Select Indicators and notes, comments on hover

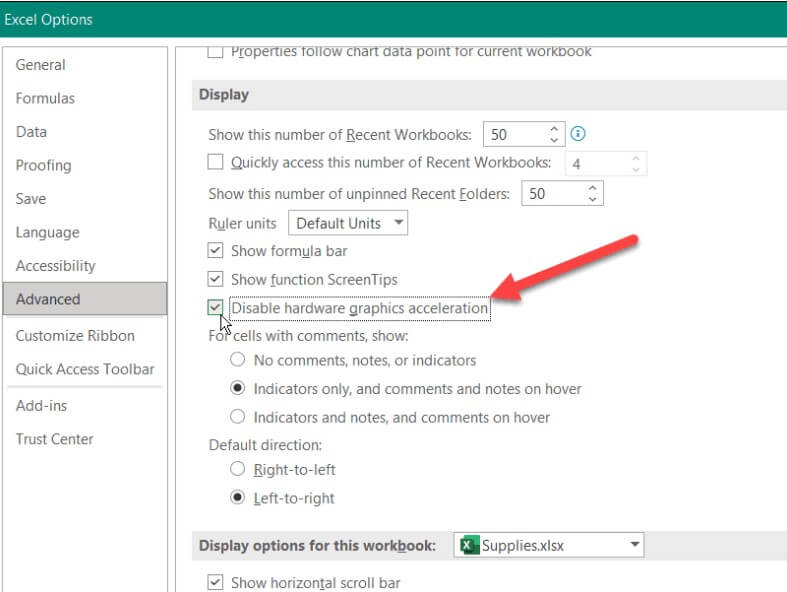point(237,417)
